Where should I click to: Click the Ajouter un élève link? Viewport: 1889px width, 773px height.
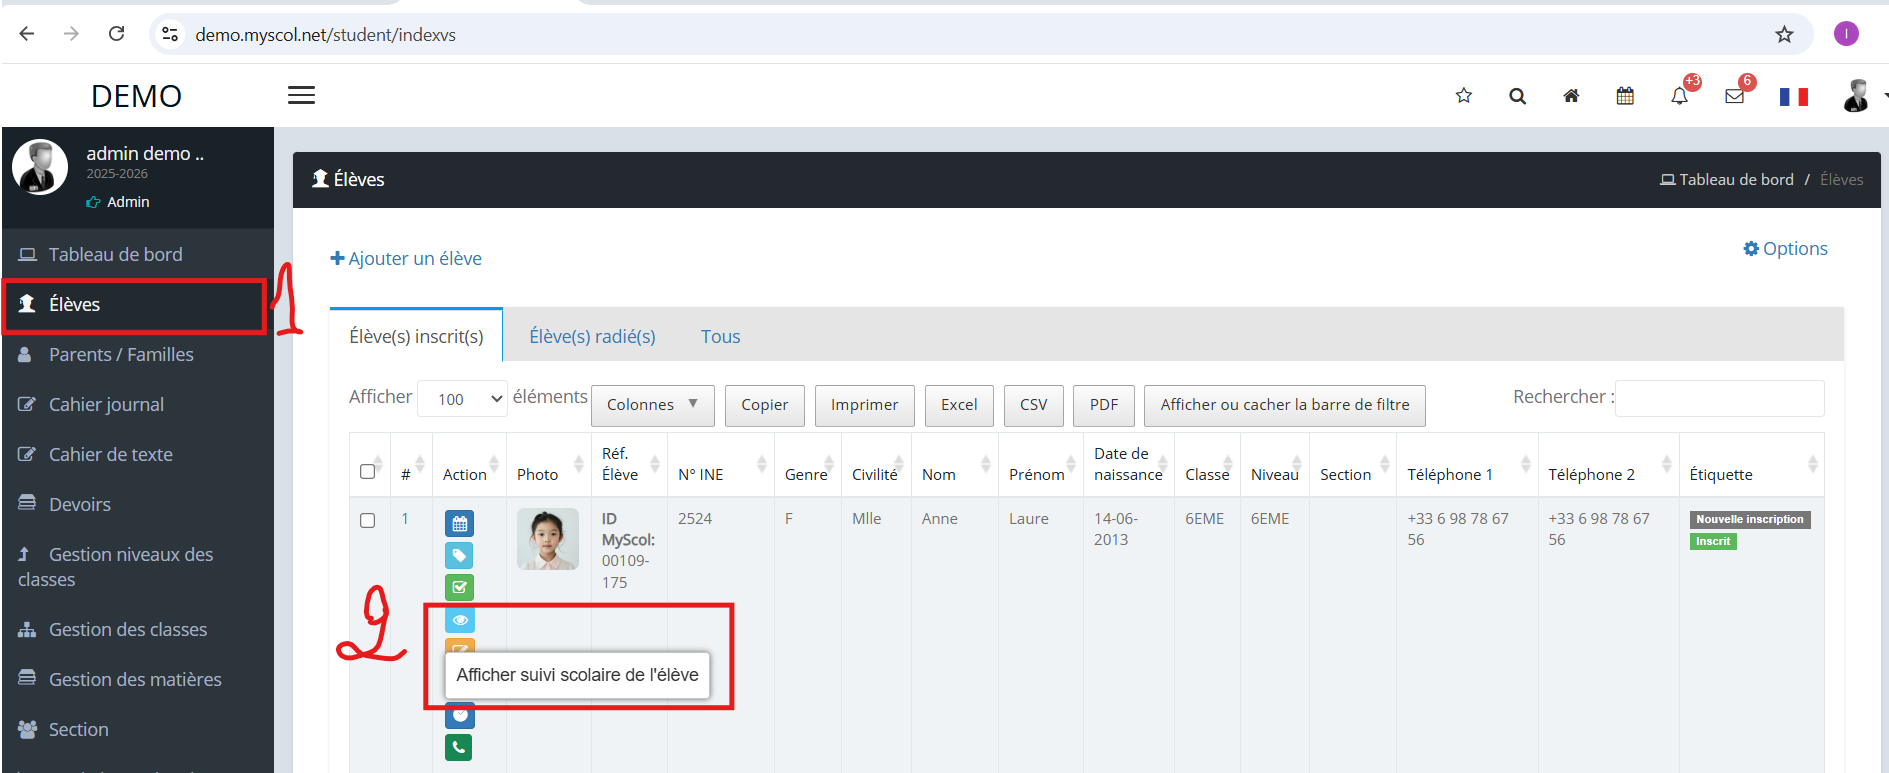(x=406, y=259)
